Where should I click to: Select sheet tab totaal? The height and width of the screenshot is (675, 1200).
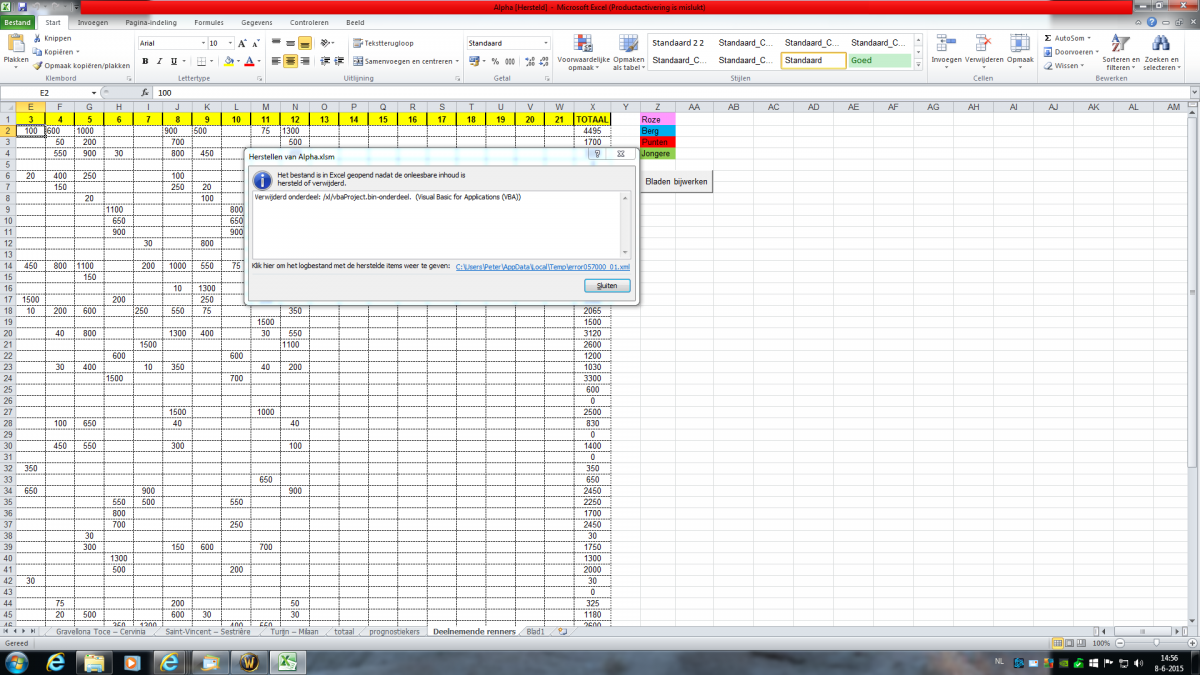(344, 632)
